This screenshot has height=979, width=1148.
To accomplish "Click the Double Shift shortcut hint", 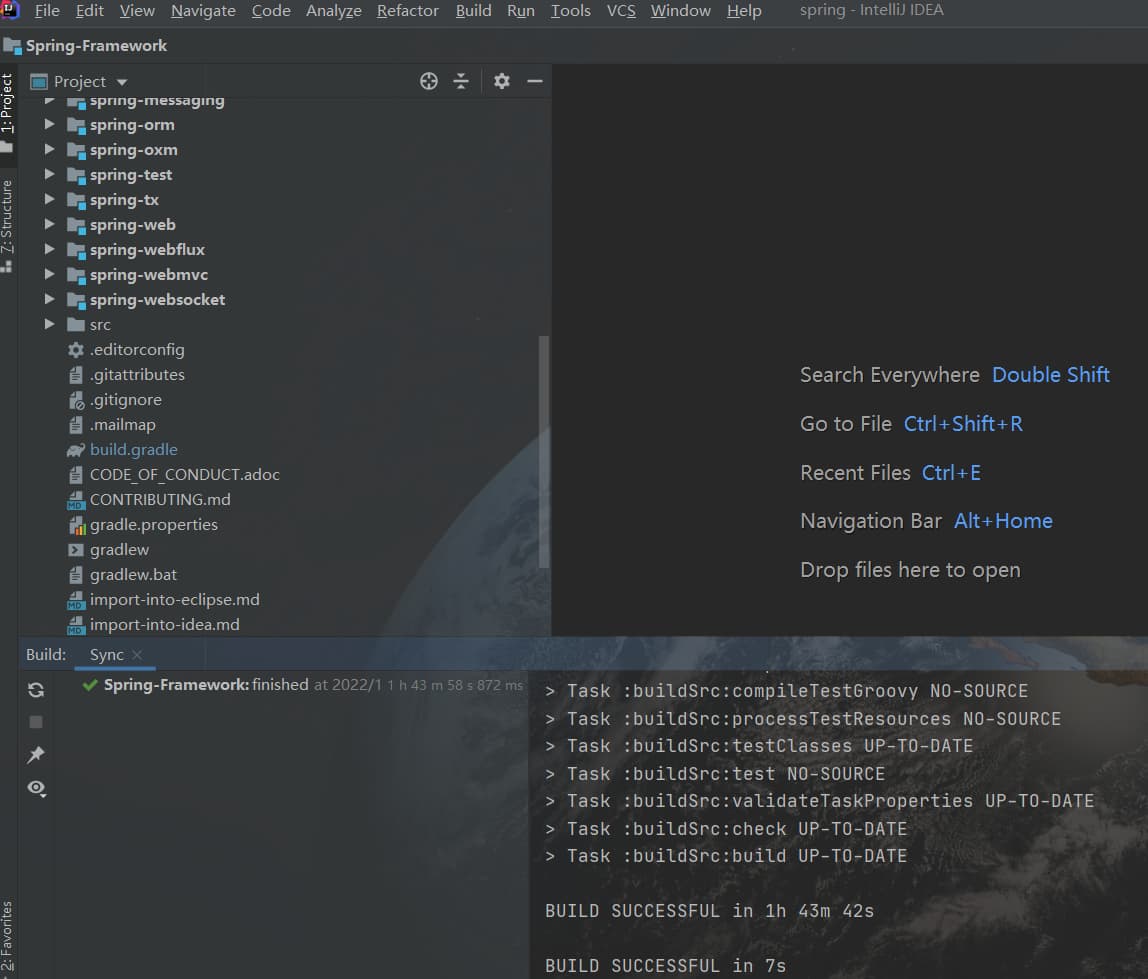I will click(1051, 375).
